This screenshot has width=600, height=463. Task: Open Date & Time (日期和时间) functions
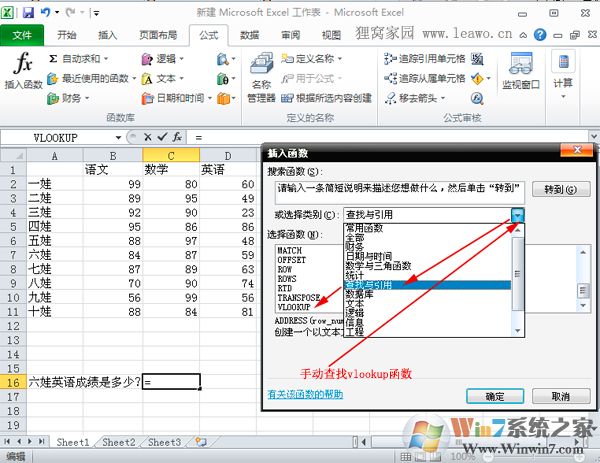pos(176,98)
